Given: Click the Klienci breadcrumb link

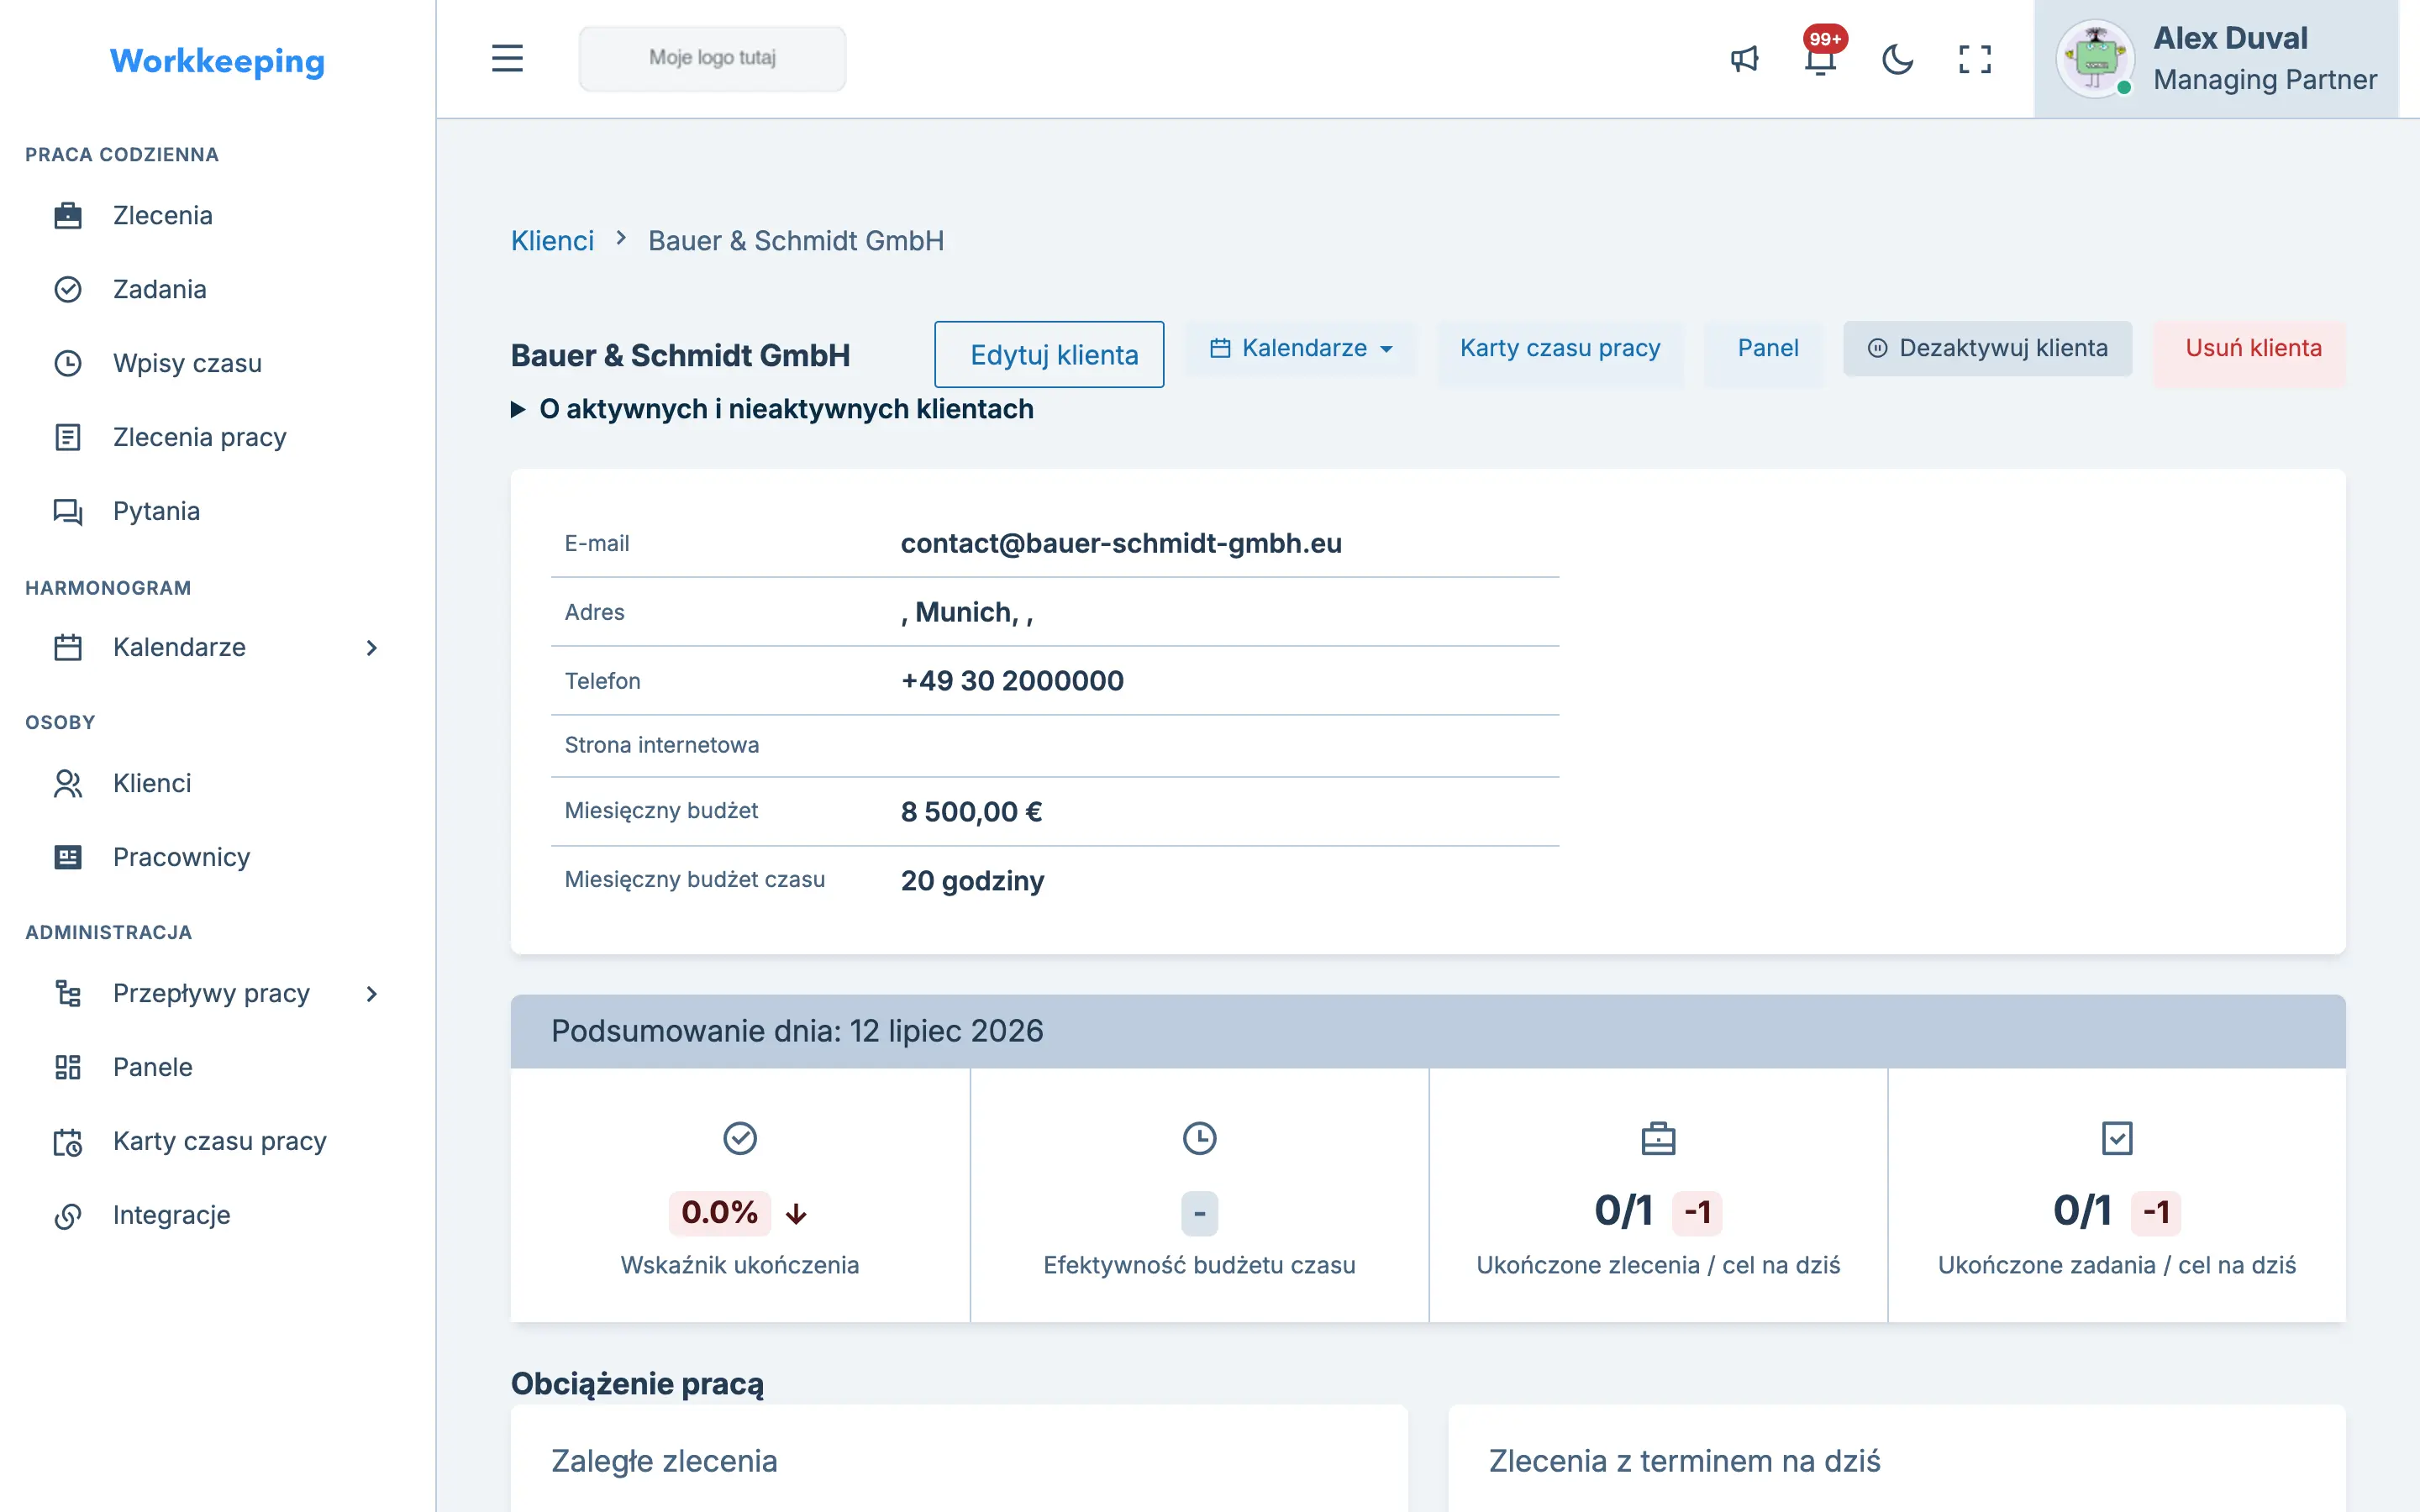Looking at the screenshot, I should [552, 241].
